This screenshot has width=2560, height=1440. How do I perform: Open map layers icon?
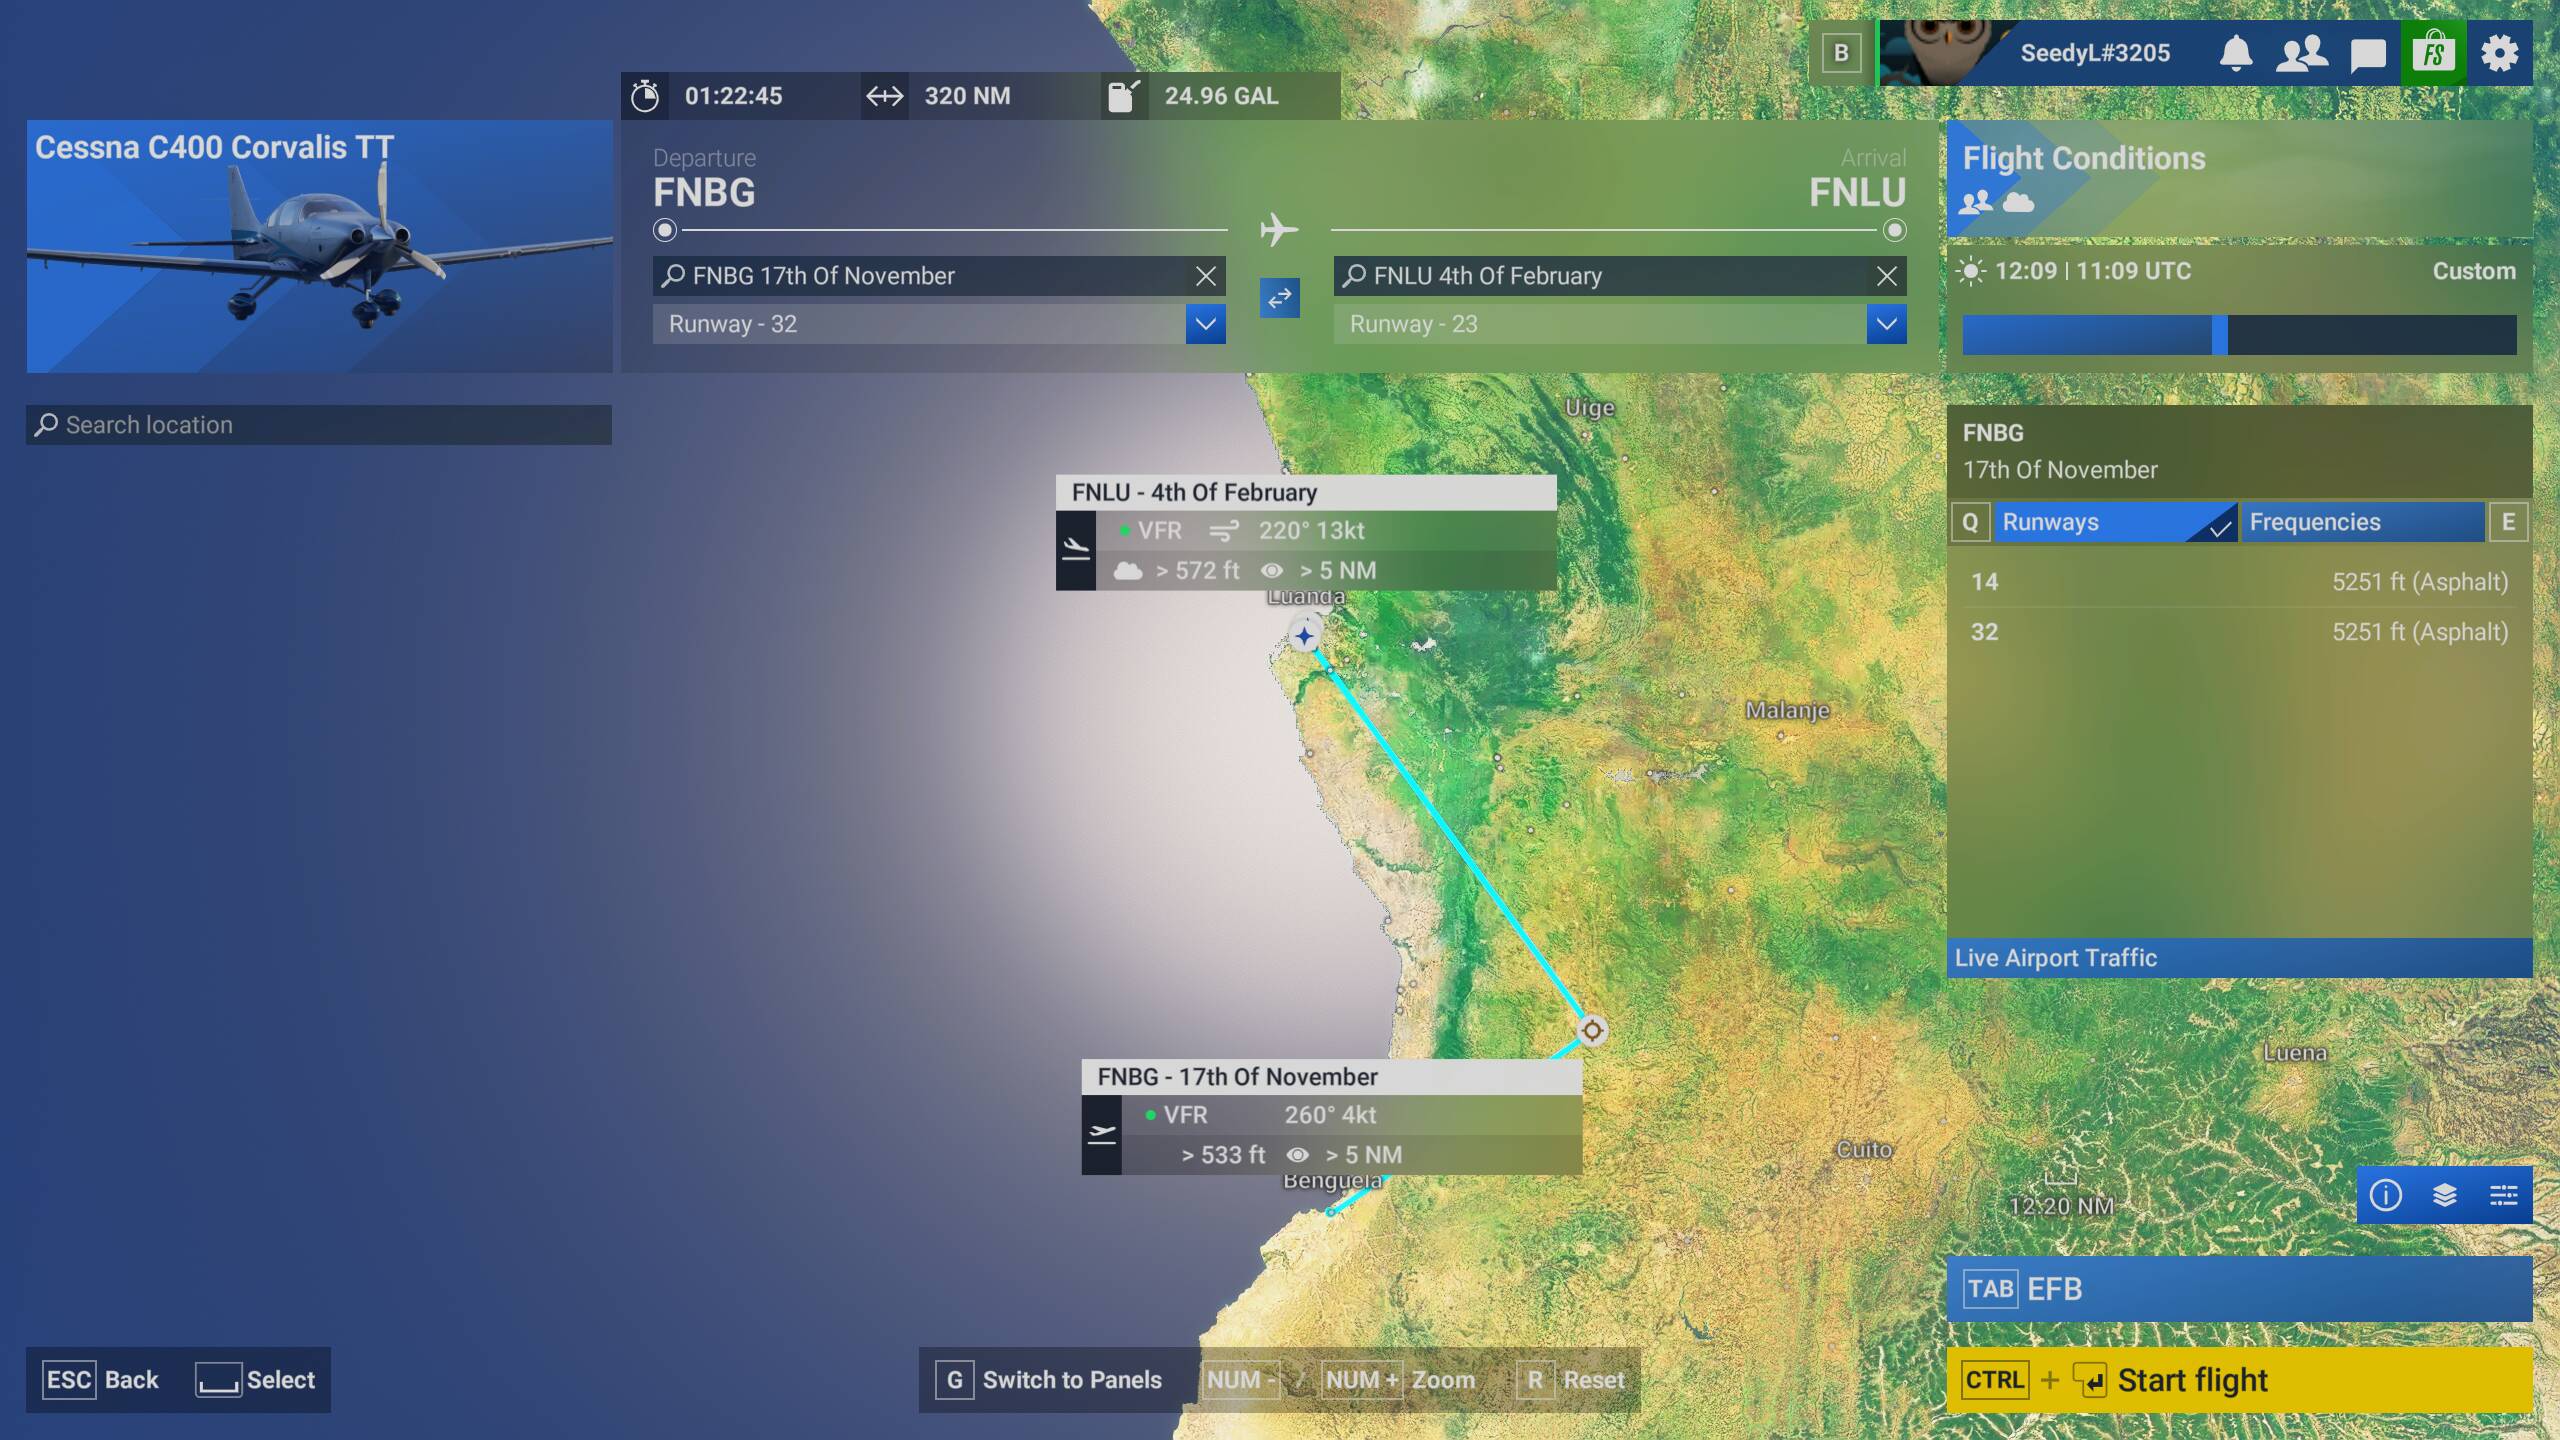click(x=2444, y=1195)
